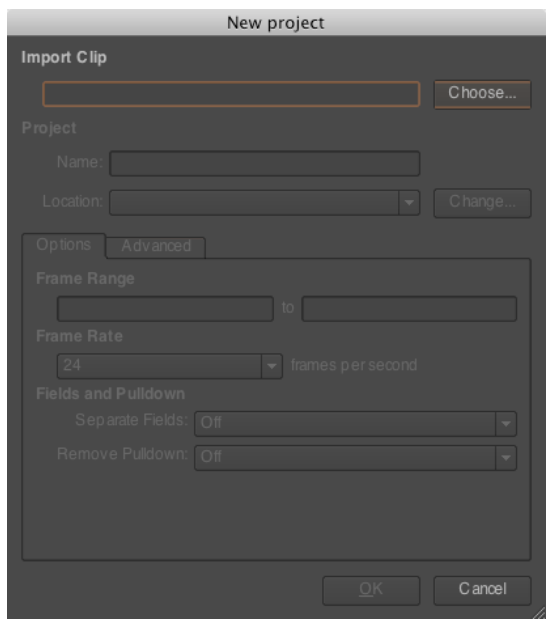Screen dimensions: 556x624
Task: Click the OK button
Action: tap(371, 590)
